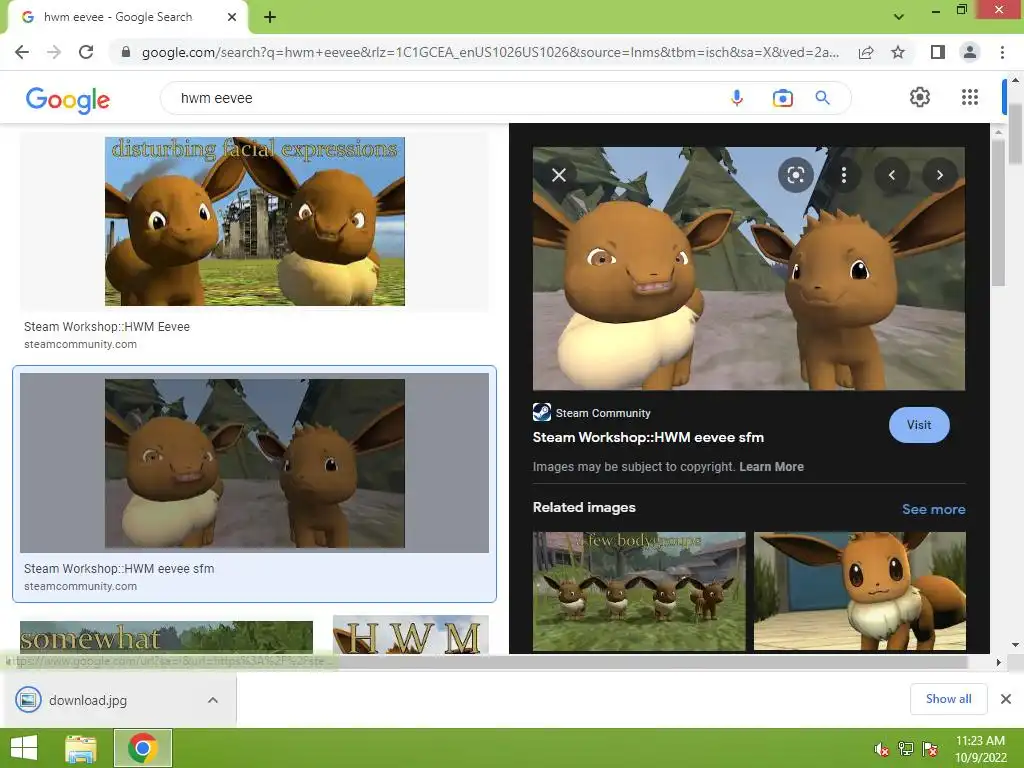Open the 'a few bodygroups' related image
This screenshot has height=768, width=1024.
click(x=639, y=591)
